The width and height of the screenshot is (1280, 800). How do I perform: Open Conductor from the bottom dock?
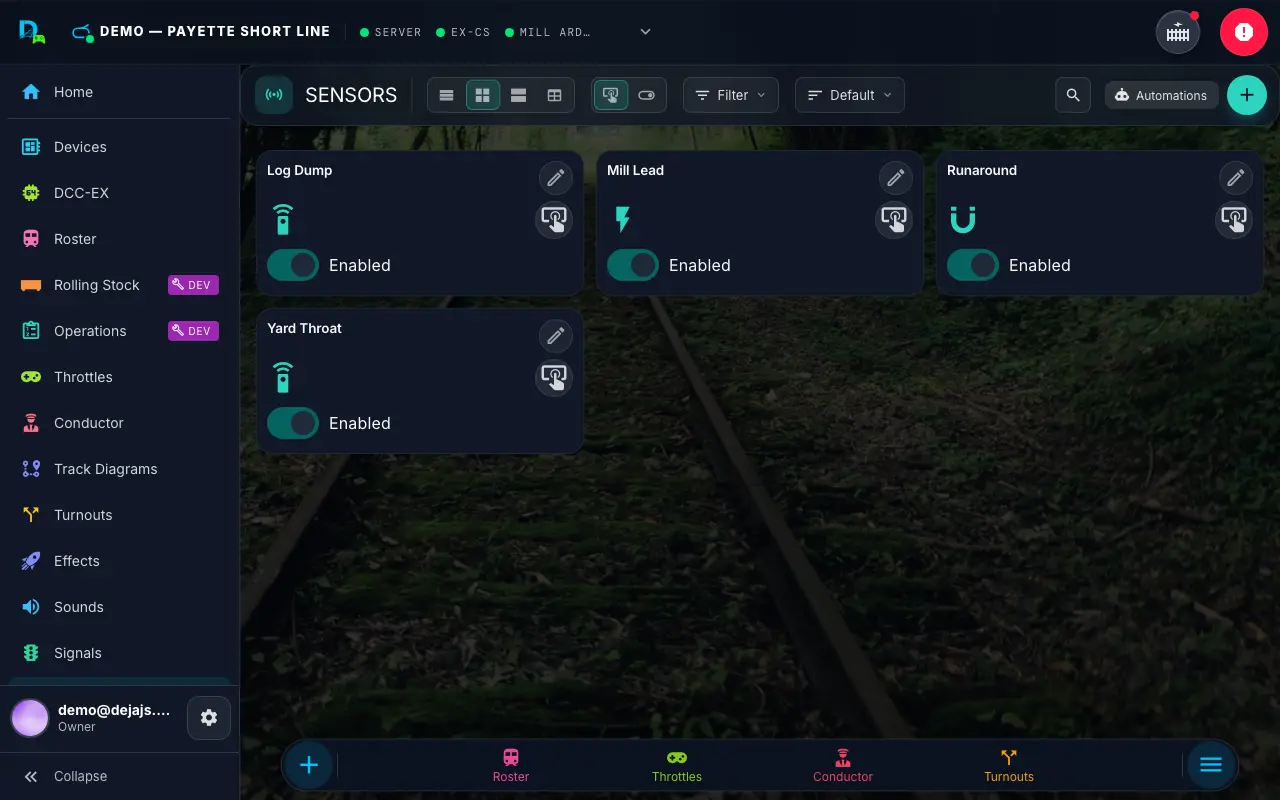(x=843, y=766)
